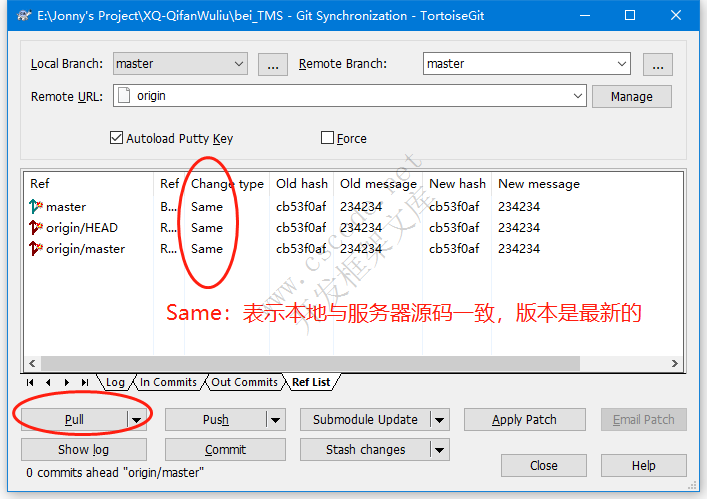The image size is (707, 499).
Task: Click the document icon in Remote URL field
Action: (x=124, y=96)
